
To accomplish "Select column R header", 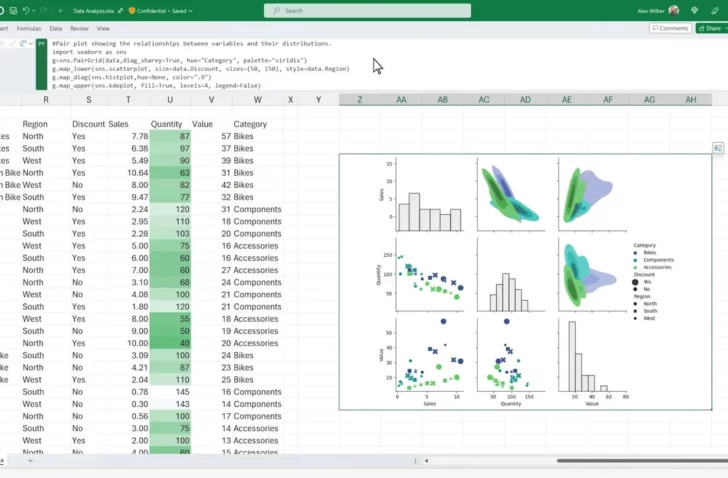I will click(x=46, y=99).
